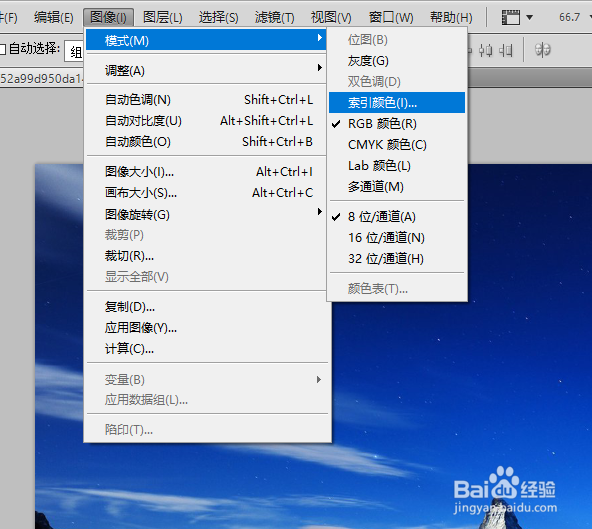This screenshot has width=592, height=529.
Task: Choose 自动对比度(U) command
Action: tap(206, 121)
